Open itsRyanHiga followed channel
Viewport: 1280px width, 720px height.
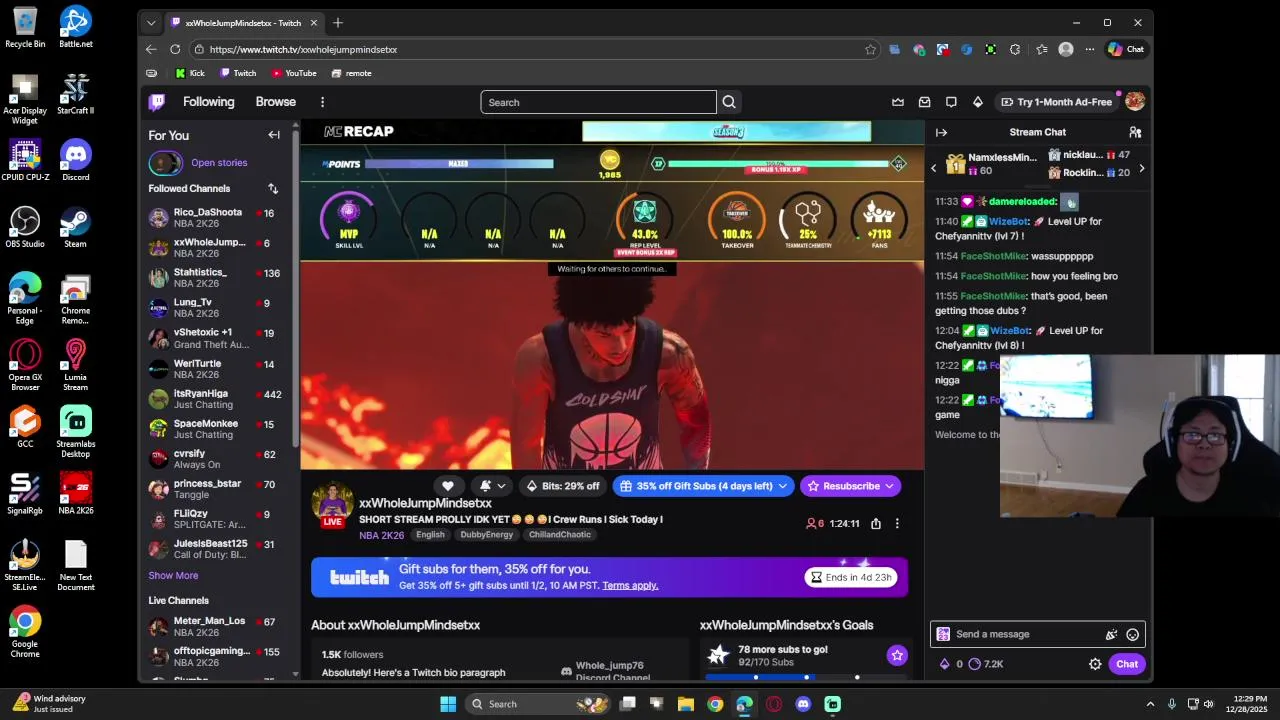point(217,399)
